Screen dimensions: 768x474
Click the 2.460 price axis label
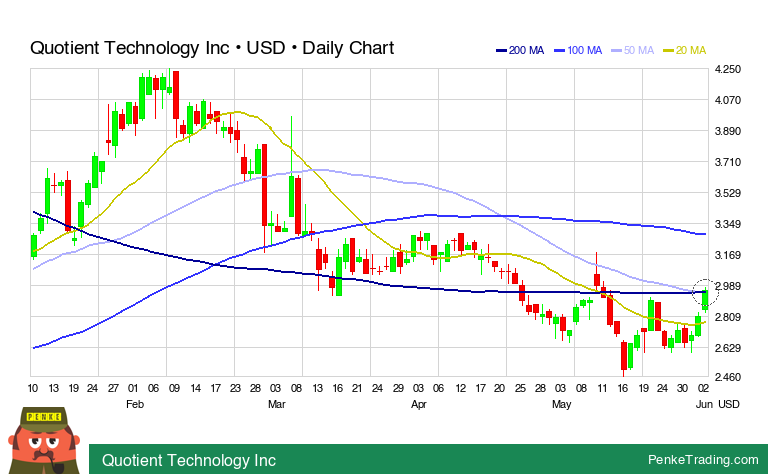point(728,378)
